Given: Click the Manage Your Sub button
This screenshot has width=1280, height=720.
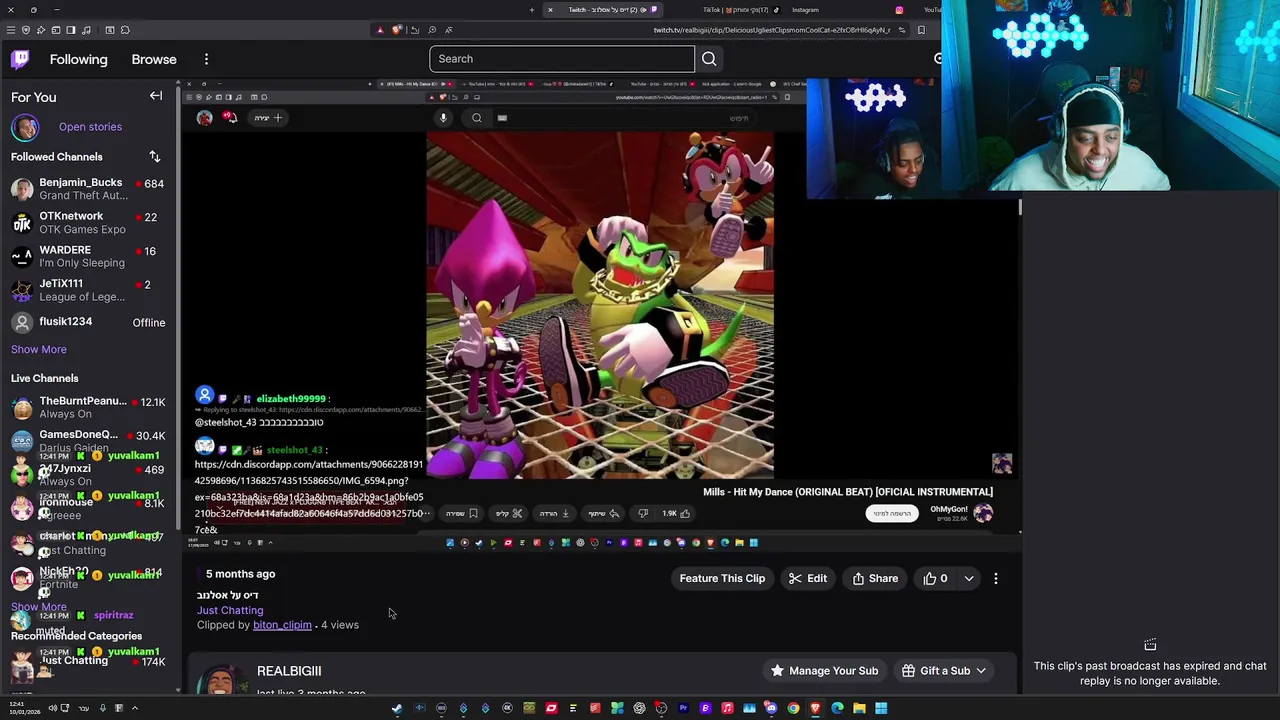Looking at the screenshot, I should [x=824, y=671].
